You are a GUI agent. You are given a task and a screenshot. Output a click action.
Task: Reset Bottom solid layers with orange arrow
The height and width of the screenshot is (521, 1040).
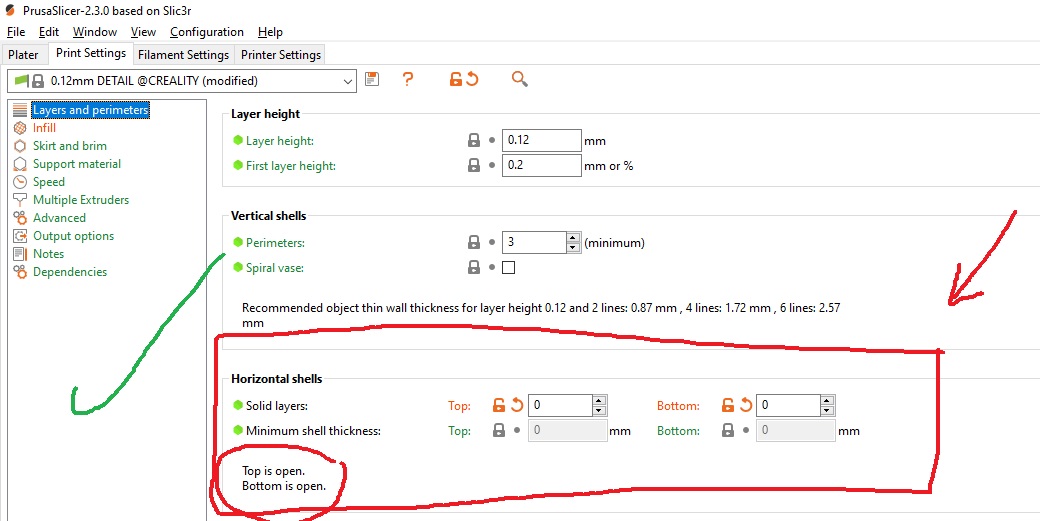[746, 405]
